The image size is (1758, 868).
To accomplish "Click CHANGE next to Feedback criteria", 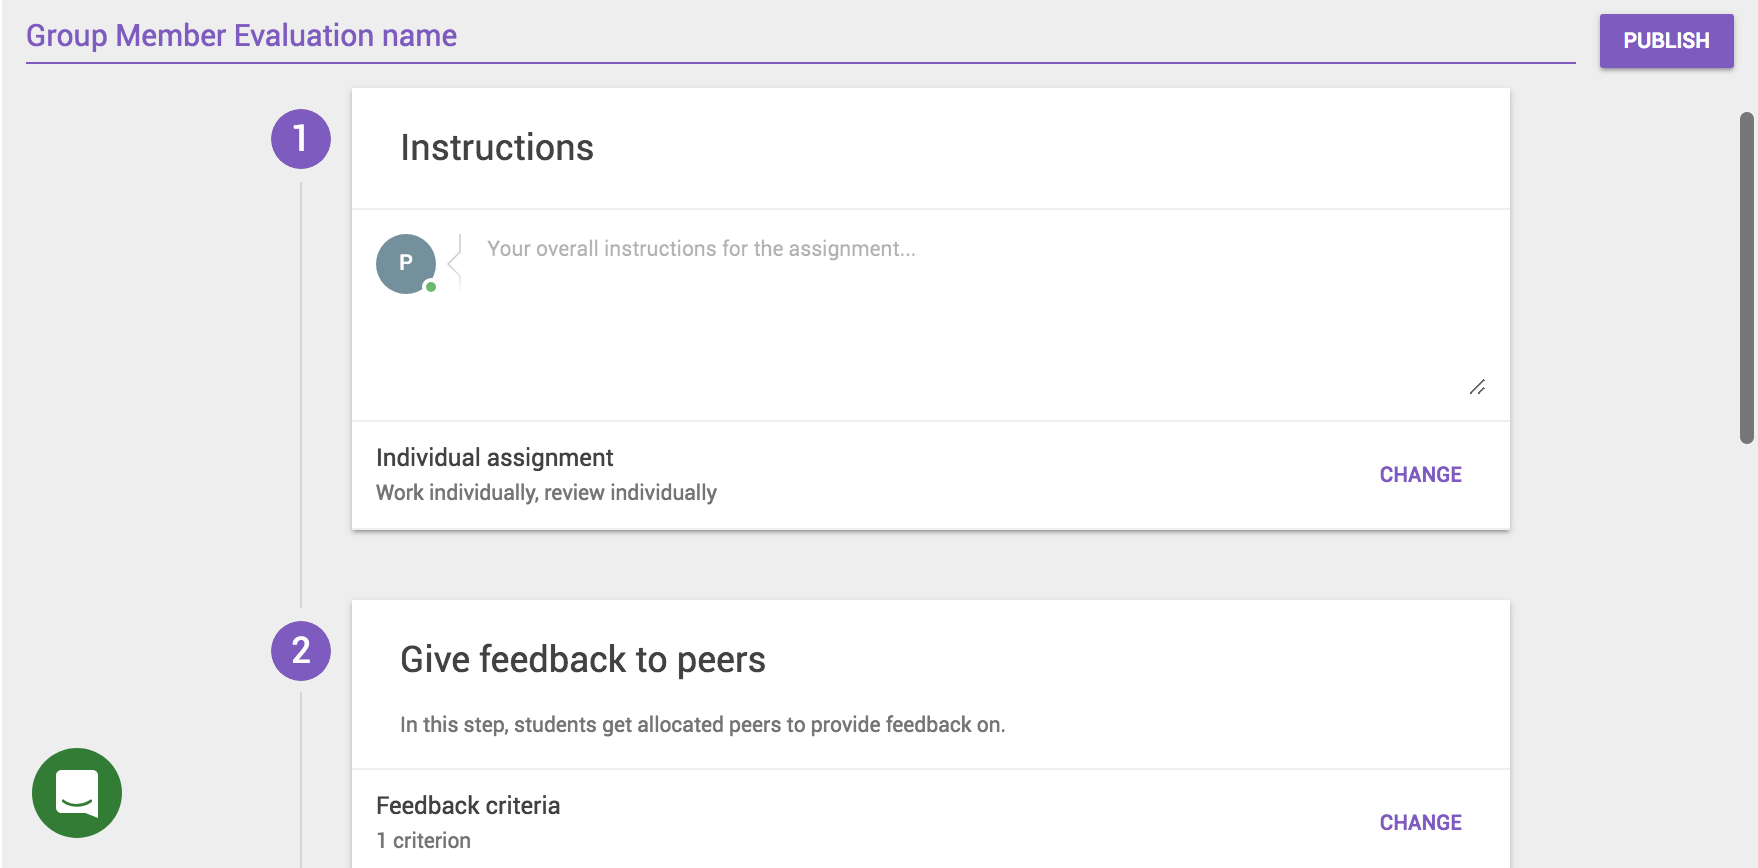I will [x=1420, y=823].
